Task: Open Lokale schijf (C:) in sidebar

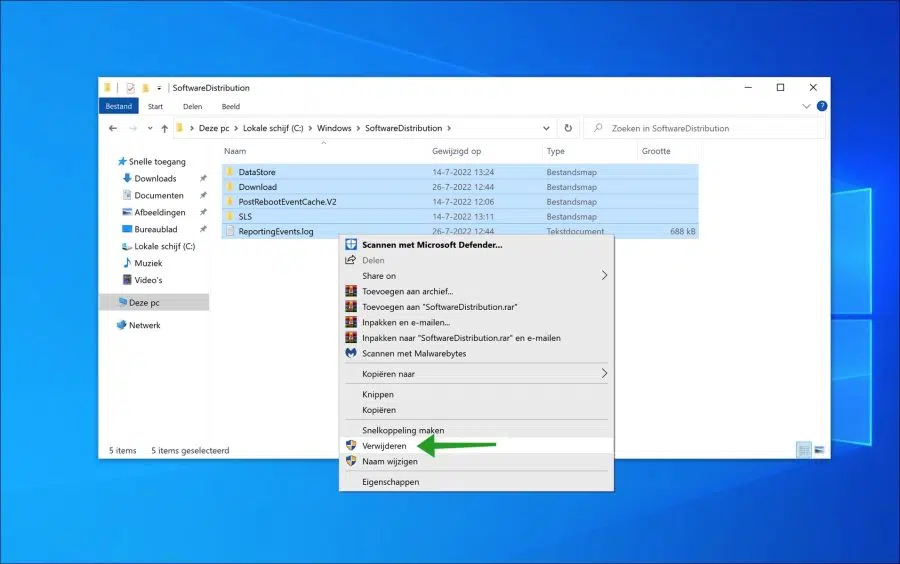Action: 165,246
